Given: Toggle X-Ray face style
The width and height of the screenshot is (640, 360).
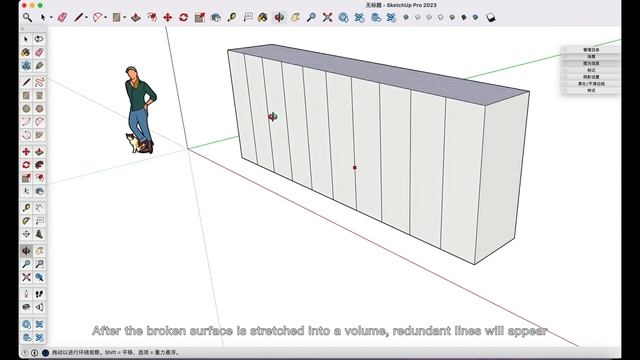Looking at the screenshot, I should pyautogui.click(x=406, y=17).
